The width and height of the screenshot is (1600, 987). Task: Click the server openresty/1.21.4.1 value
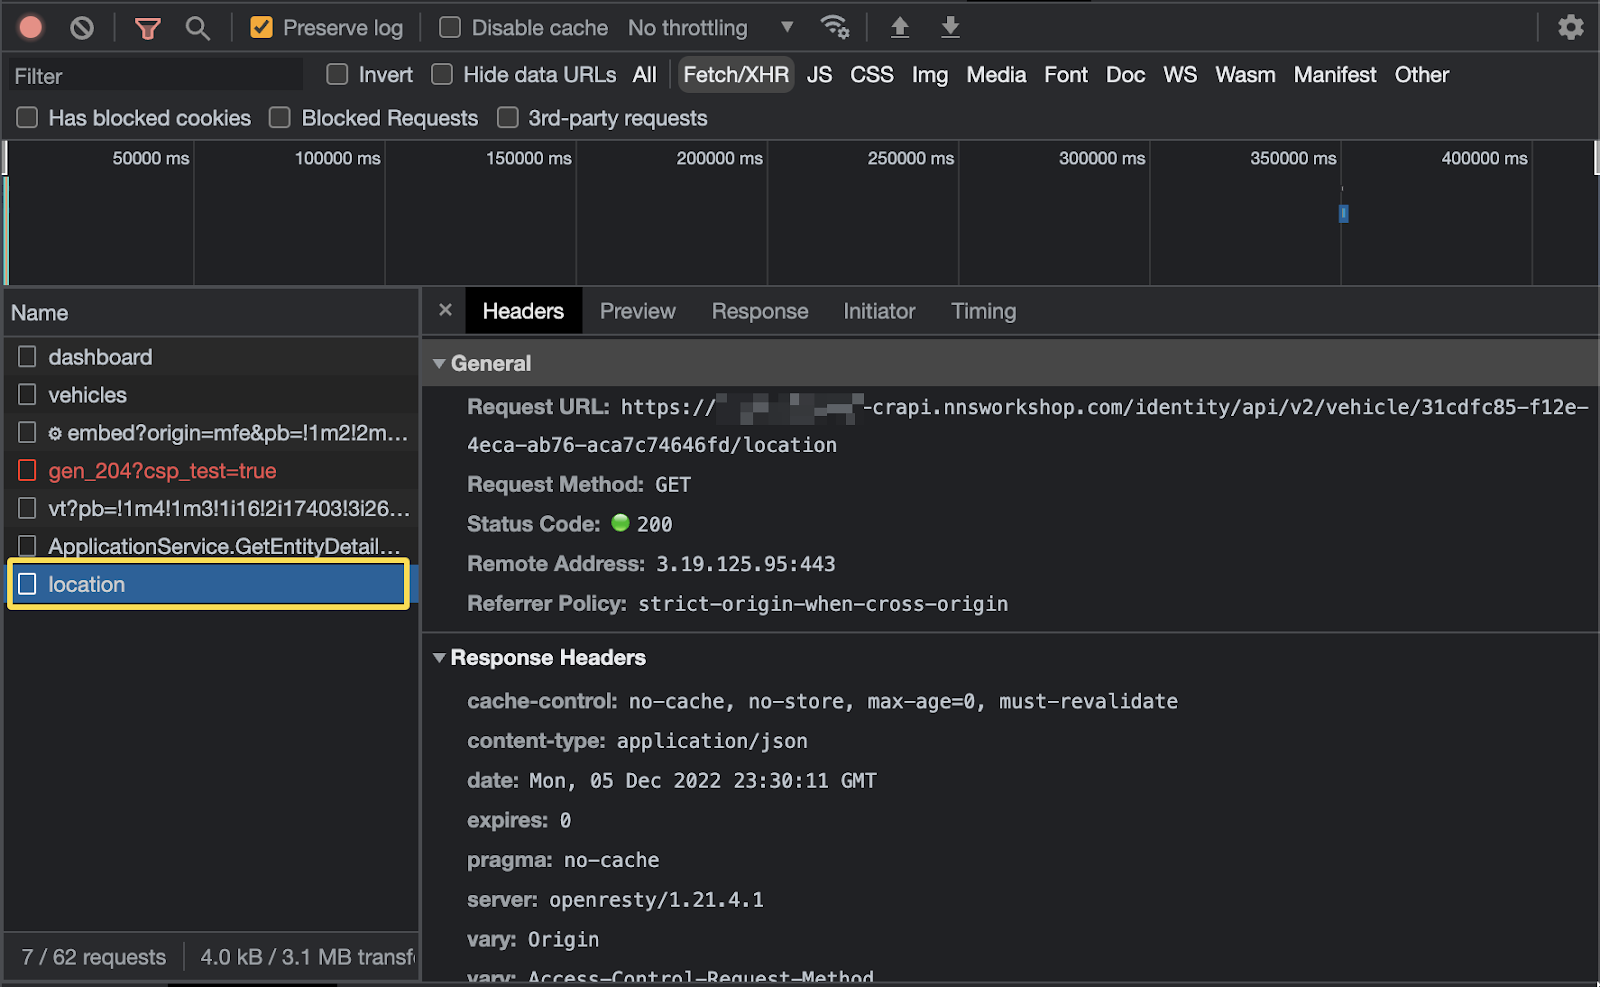point(656,900)
